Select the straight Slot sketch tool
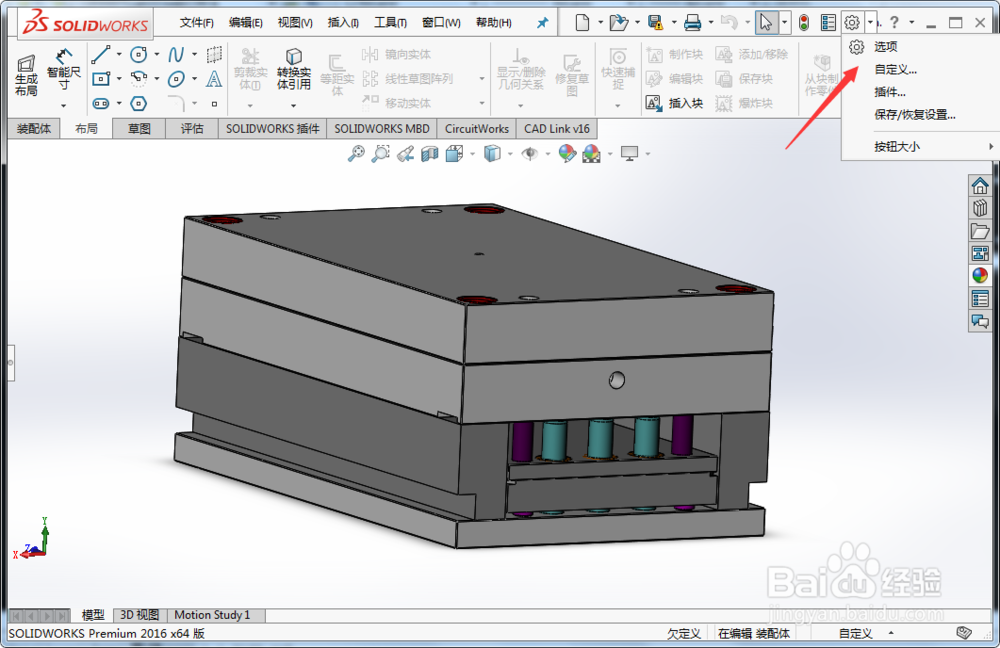1000x648 pixels. tap(101, 103)
